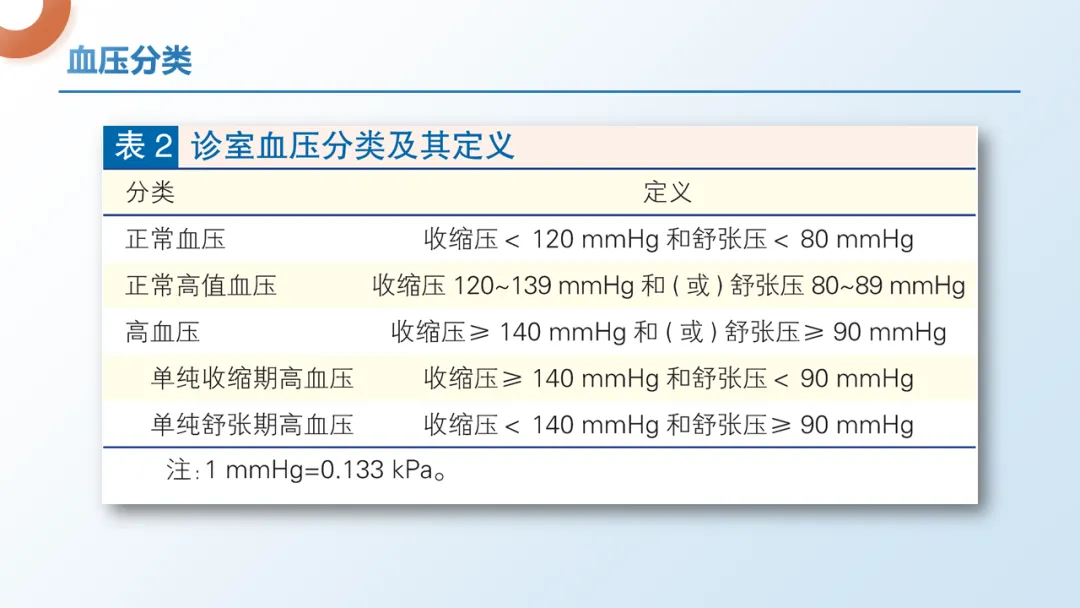Click the 定义 column header

pos(667,192)
